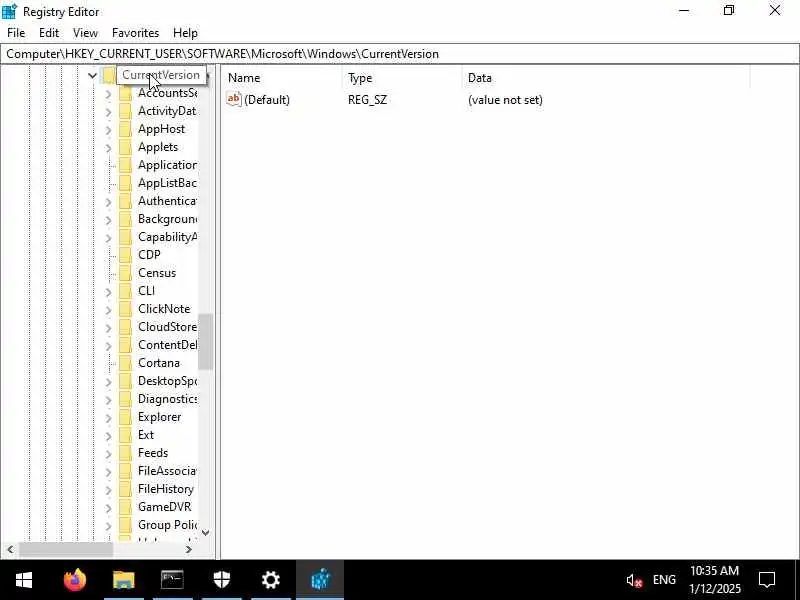Launch Firefox from the taskbar
The width and height of the screenshot is (800, 600).
(74, 580)
